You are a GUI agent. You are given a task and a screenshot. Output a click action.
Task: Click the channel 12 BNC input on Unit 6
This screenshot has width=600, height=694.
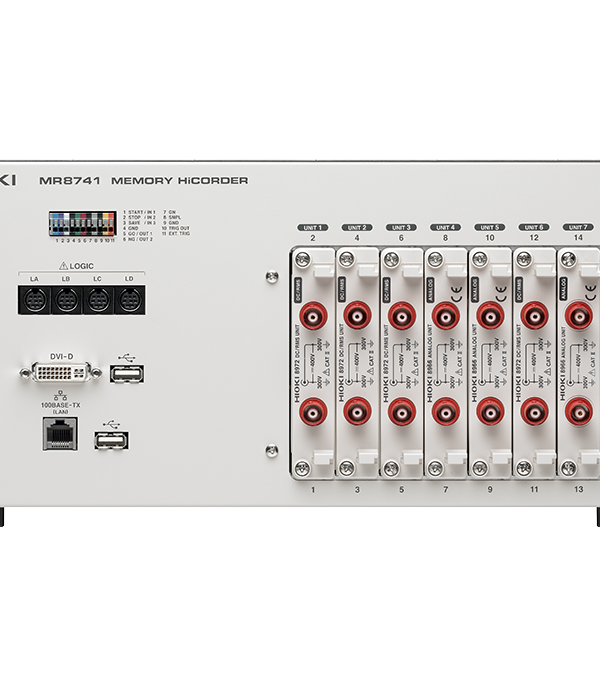(535, 316)
